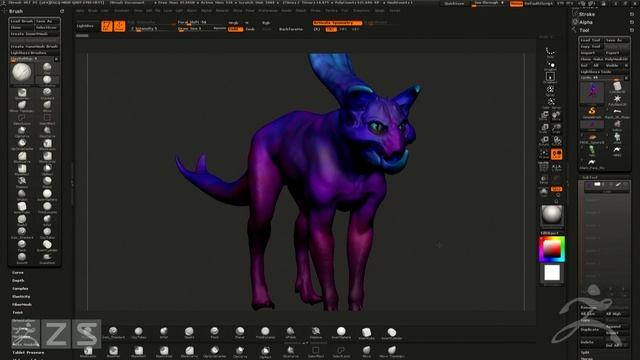
Task: Expand the Samples brush section
Action: pyautogui.click(x=20, y=289)
